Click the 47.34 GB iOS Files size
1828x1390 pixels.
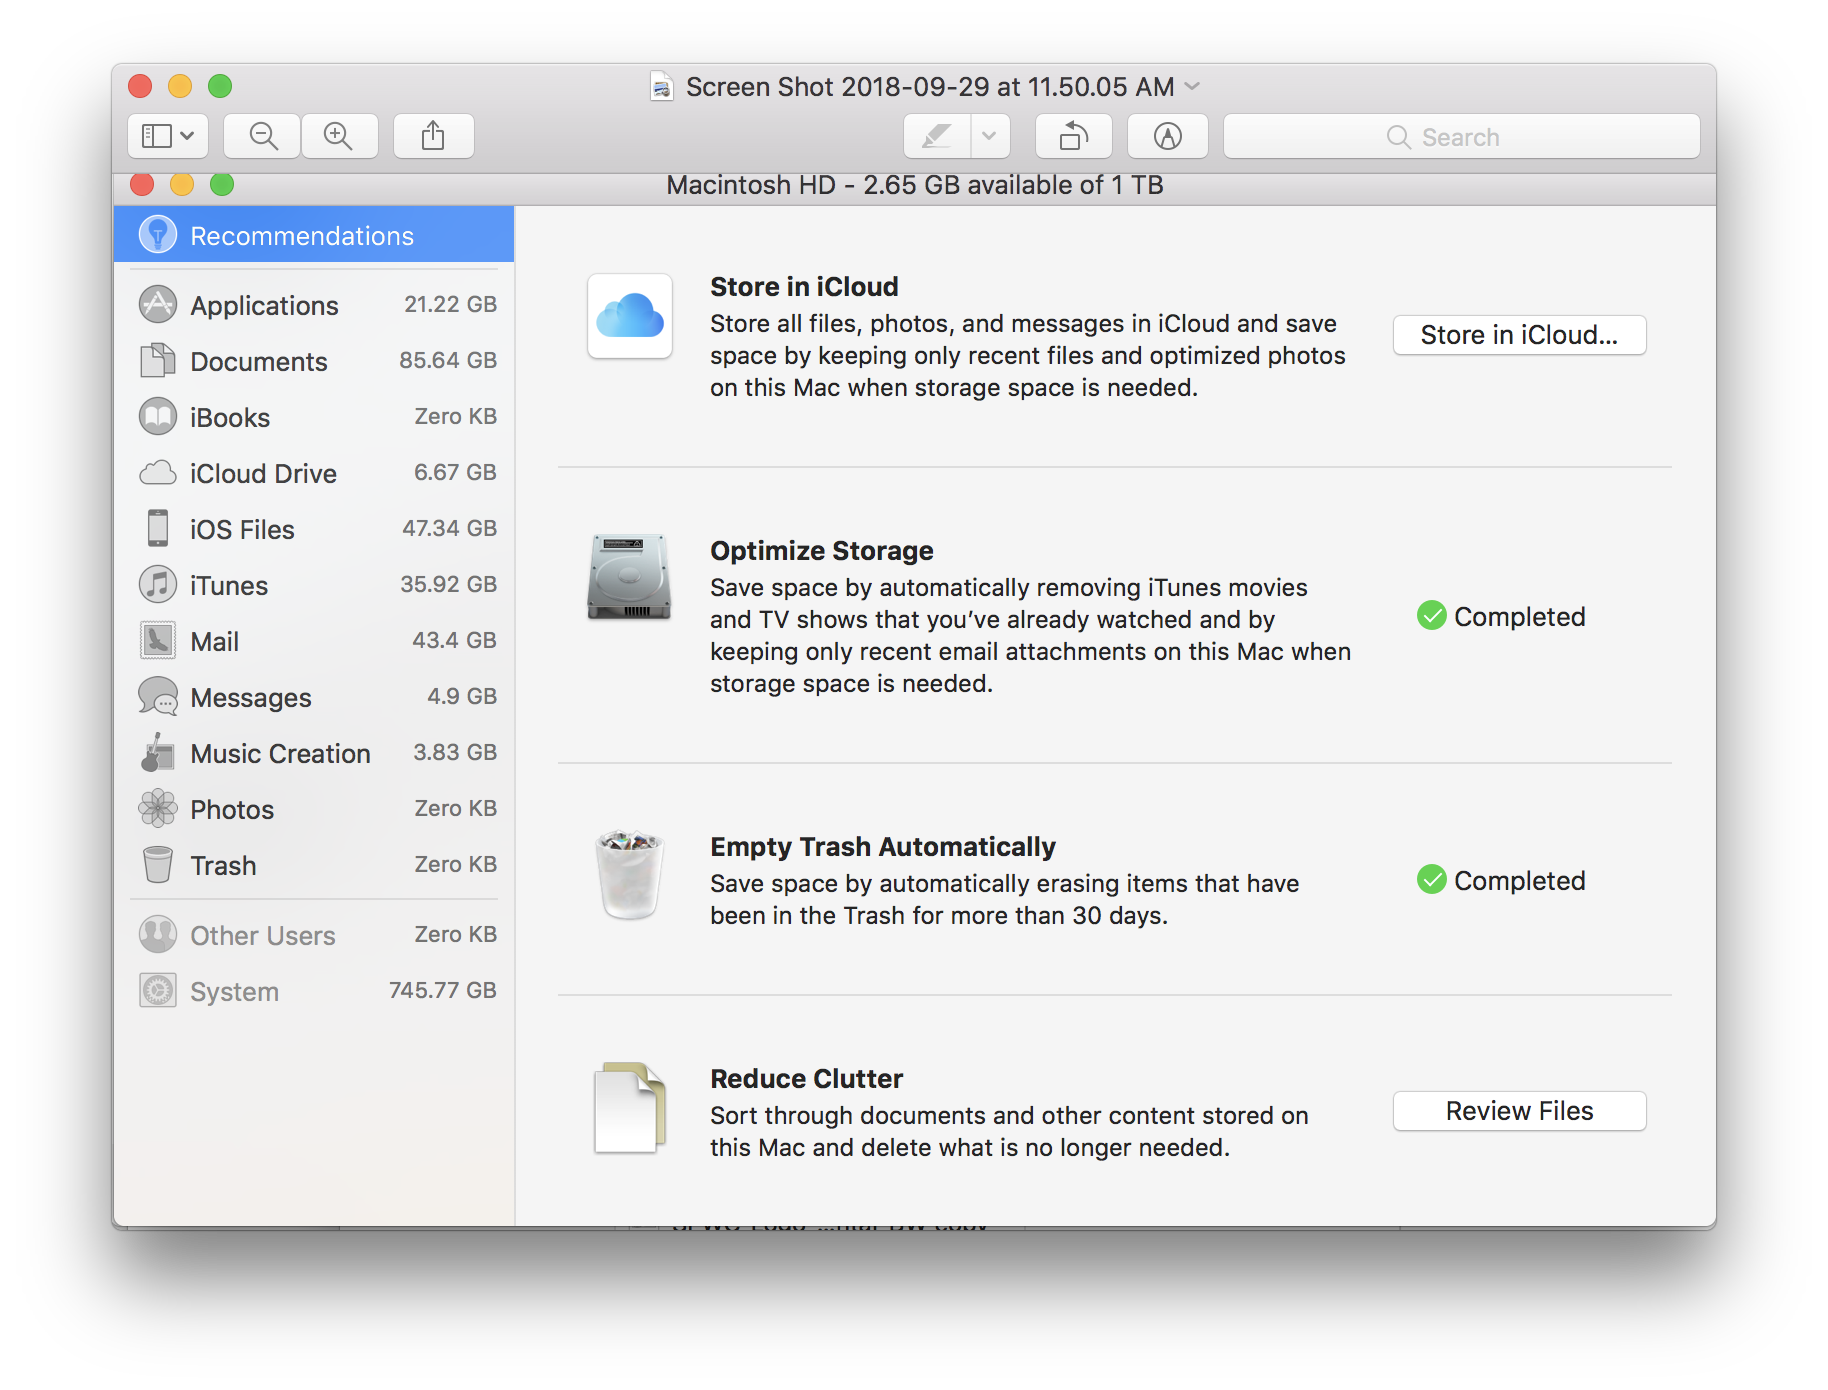point(449,528)
